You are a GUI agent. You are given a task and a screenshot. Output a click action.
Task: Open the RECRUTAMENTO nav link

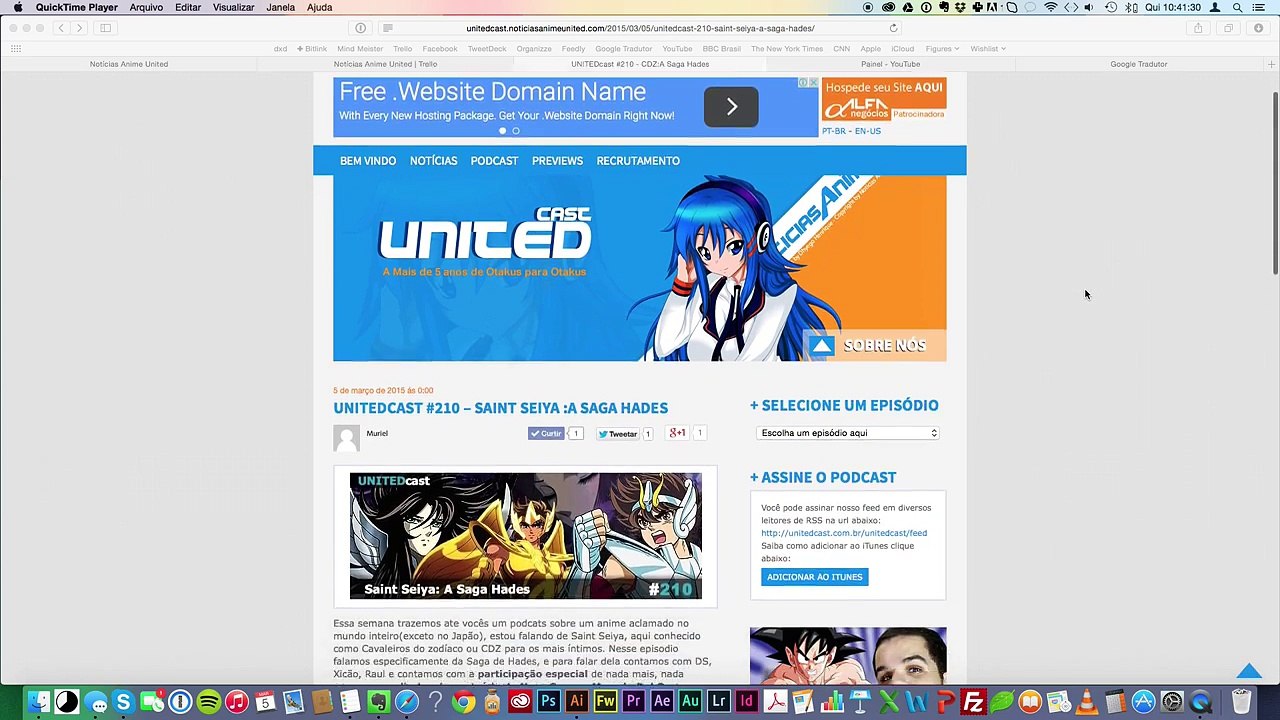(638, 161)
